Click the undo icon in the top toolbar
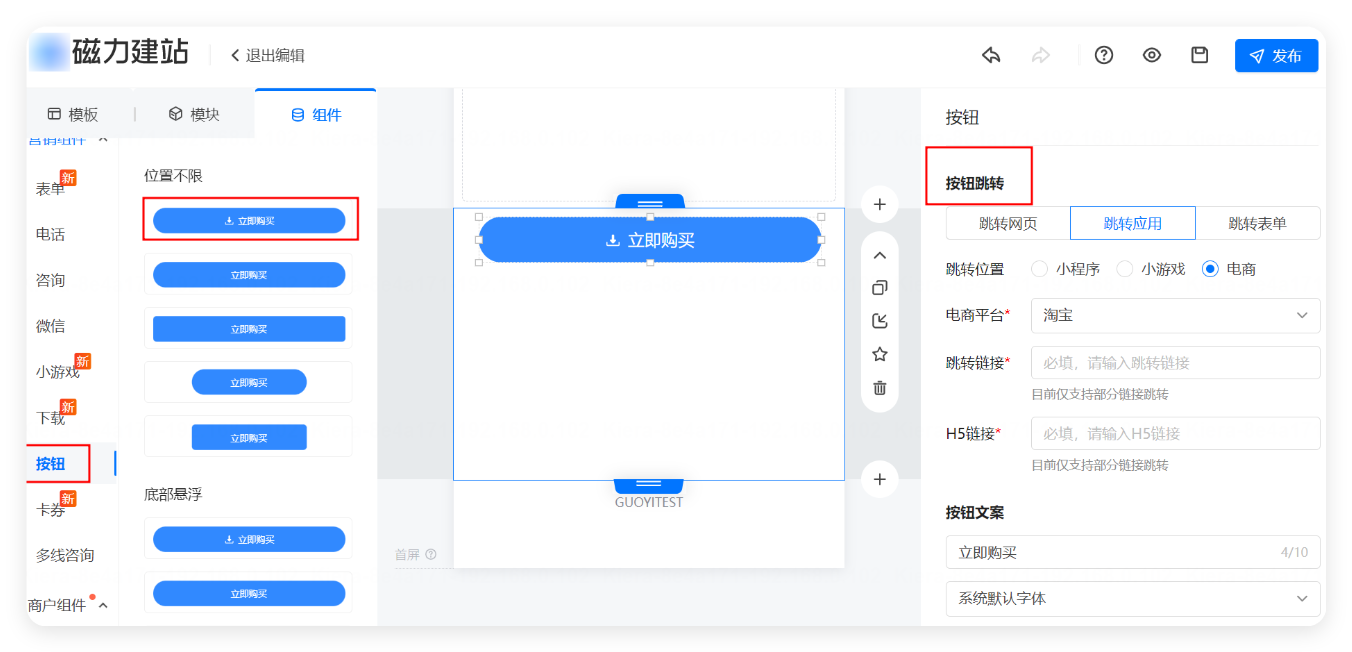The height and width of the screenshot is (652, 1352). tap(991, 56)
